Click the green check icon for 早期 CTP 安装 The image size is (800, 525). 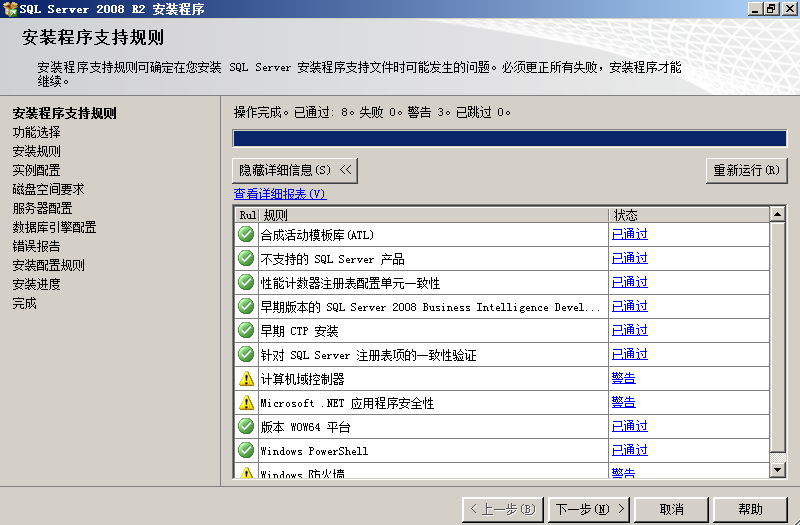pyautogui.click(x=246, y=330)
